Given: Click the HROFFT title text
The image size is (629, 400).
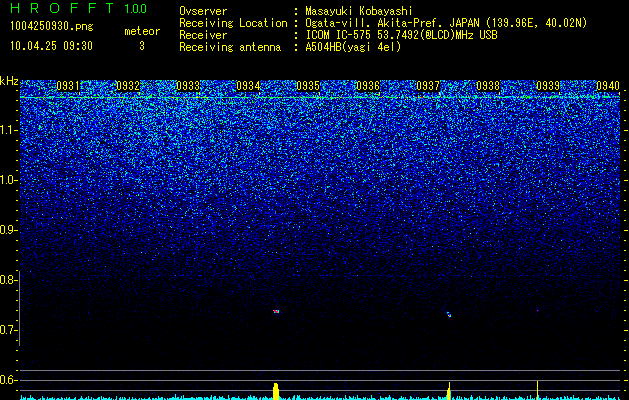Looking at the screenshot, I should (62, 8).
